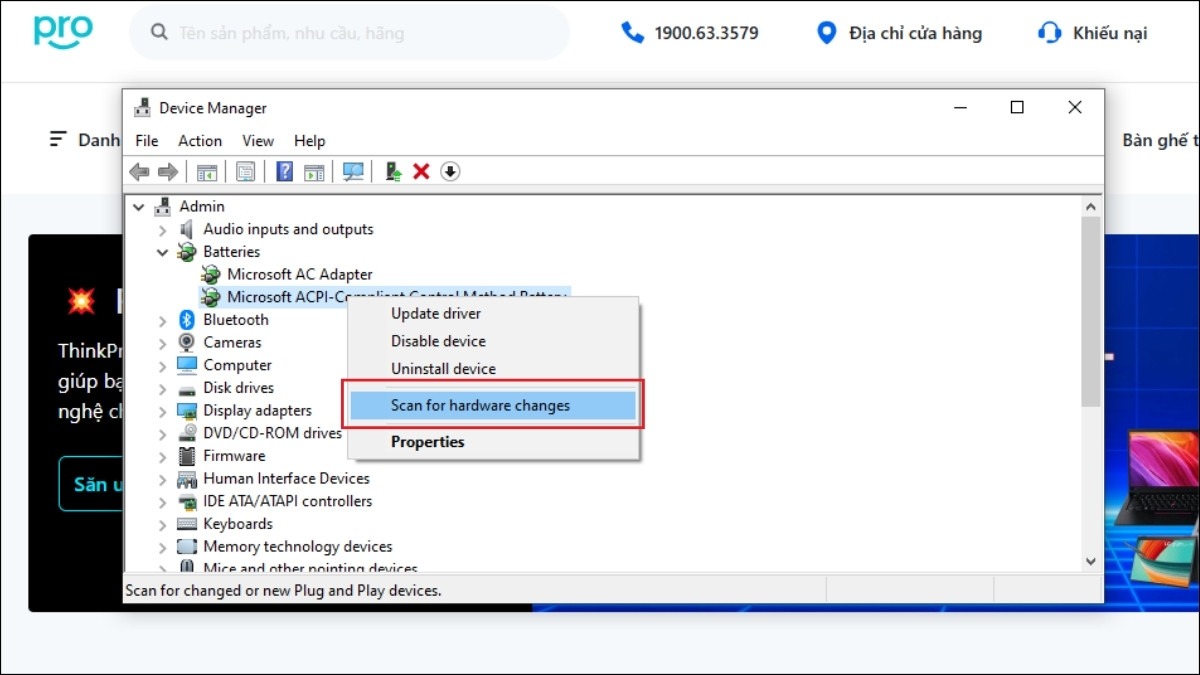The width and height of the screenshot is (1200, 675).
Task: Click the device tree vertical scrollbar thumb
Action: tap(1091, 311)
